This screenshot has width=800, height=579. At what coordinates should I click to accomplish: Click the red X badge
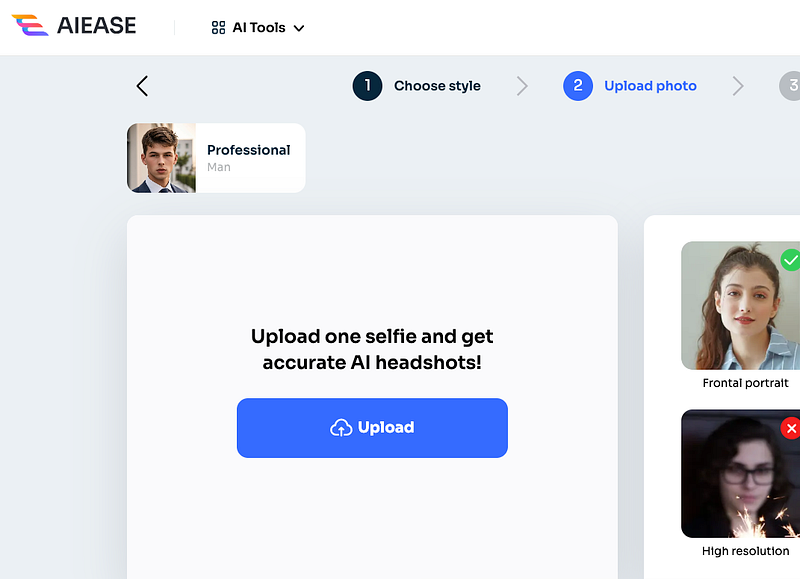[791, 429]
